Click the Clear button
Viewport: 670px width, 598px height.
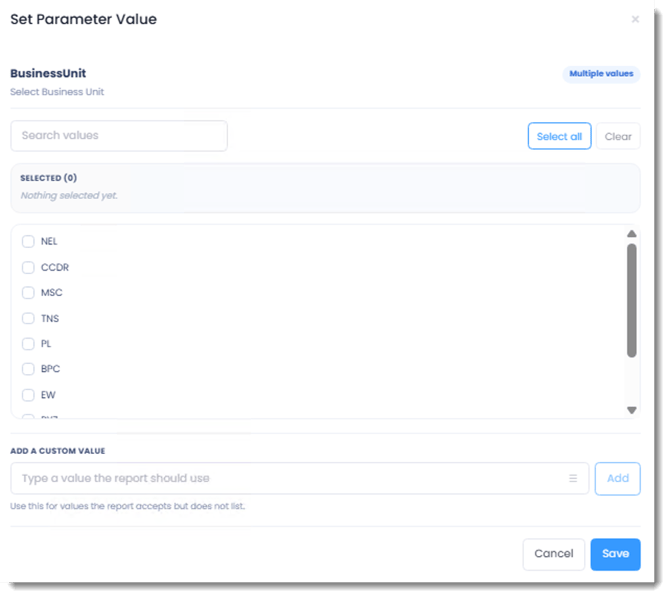click(618, 136)
